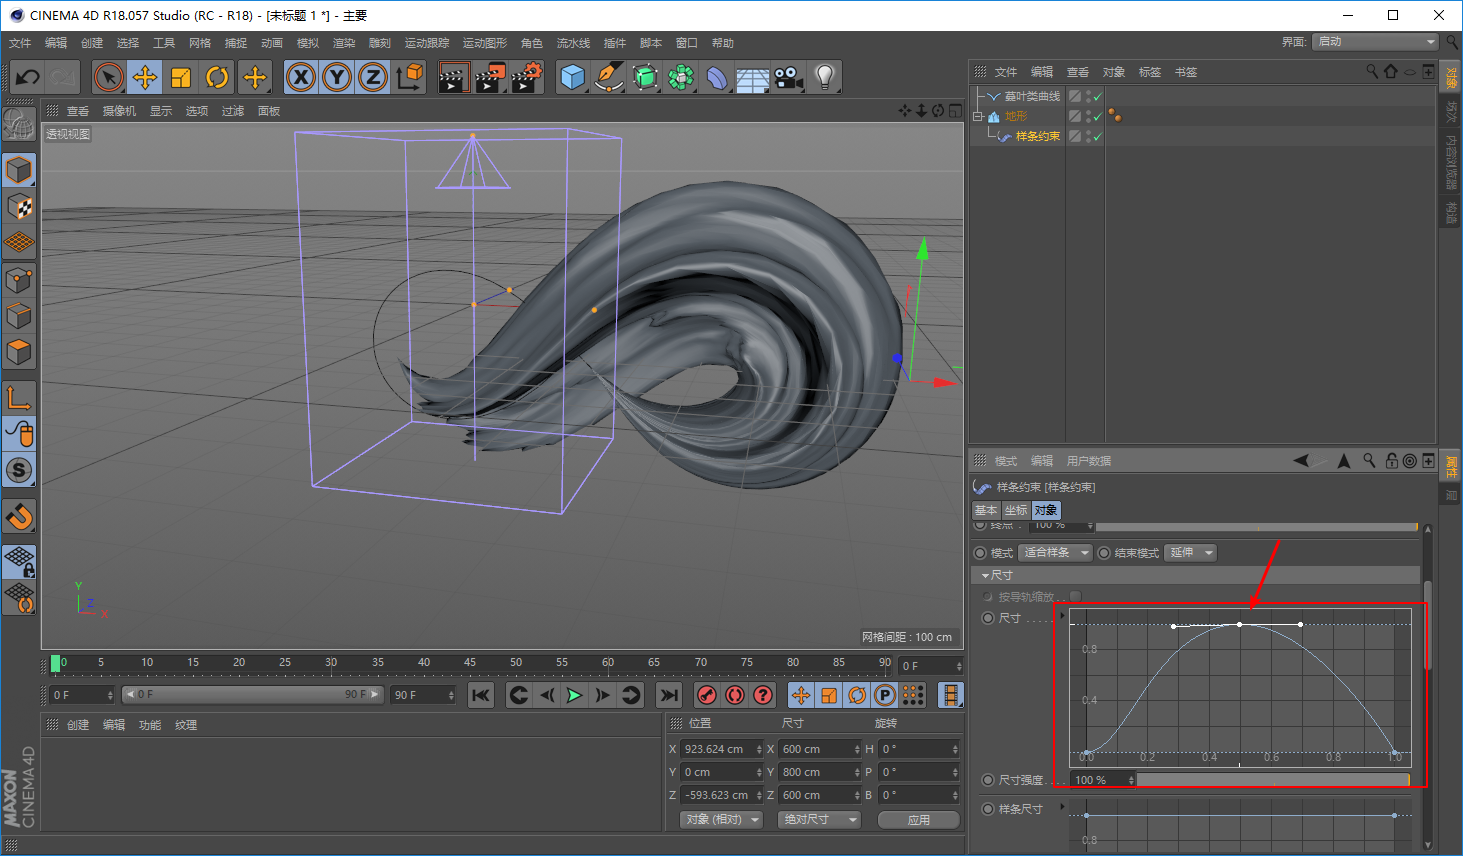The width and height of the screenshot is (1463, 856).
Task: Add a Cube primitive object
Action: click(573, 77)
